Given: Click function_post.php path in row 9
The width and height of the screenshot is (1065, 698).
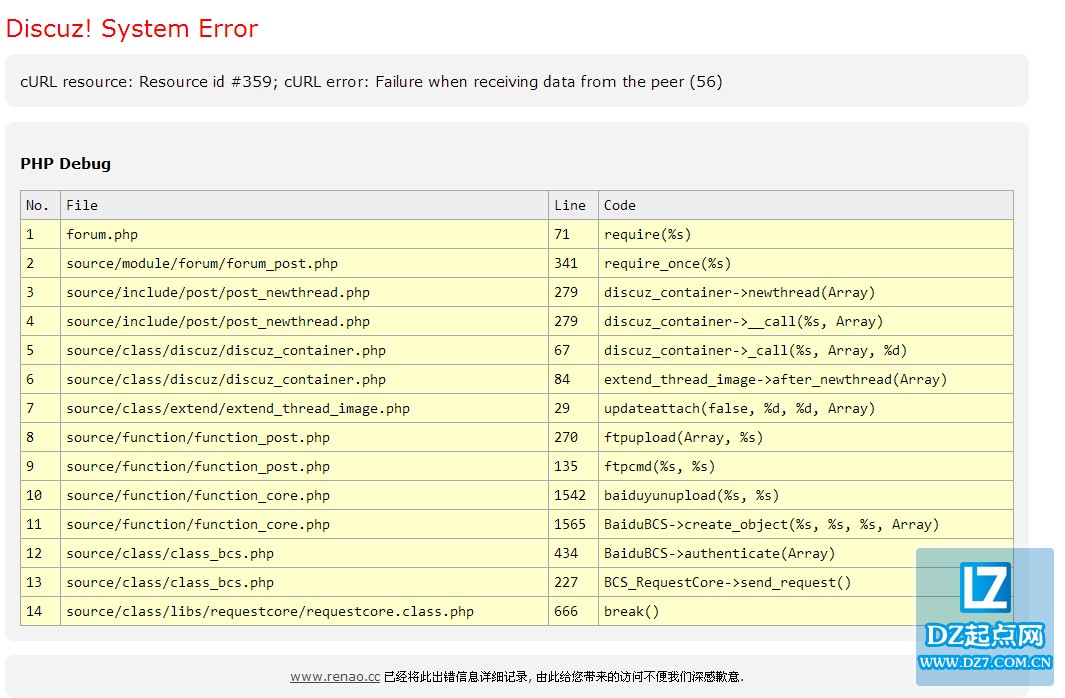Looking at the screenshot, I should (x=198, y=467).
